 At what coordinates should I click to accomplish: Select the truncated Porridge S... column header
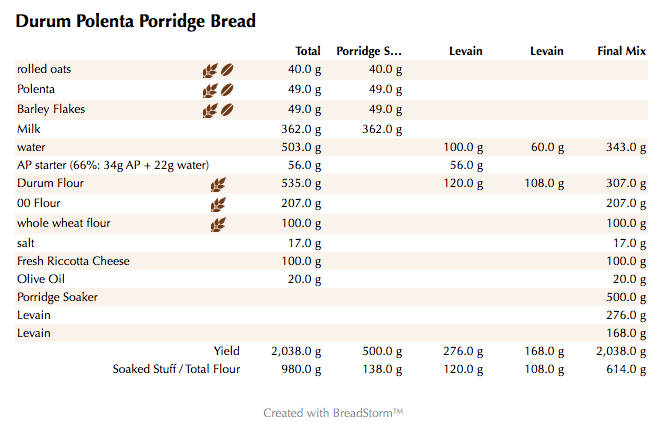369,51
